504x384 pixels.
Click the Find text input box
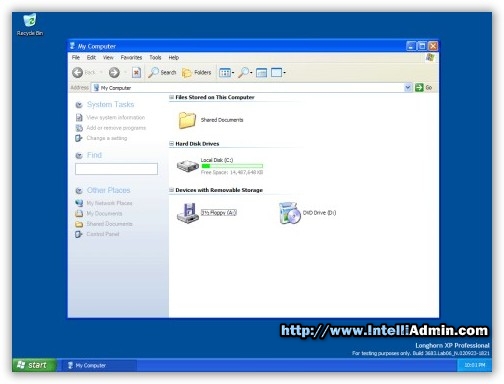(116, 169)
